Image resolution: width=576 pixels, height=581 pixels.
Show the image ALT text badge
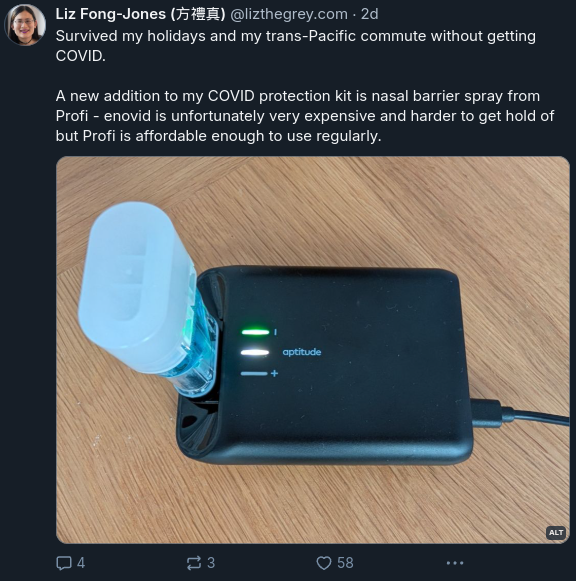pos(556,532)
